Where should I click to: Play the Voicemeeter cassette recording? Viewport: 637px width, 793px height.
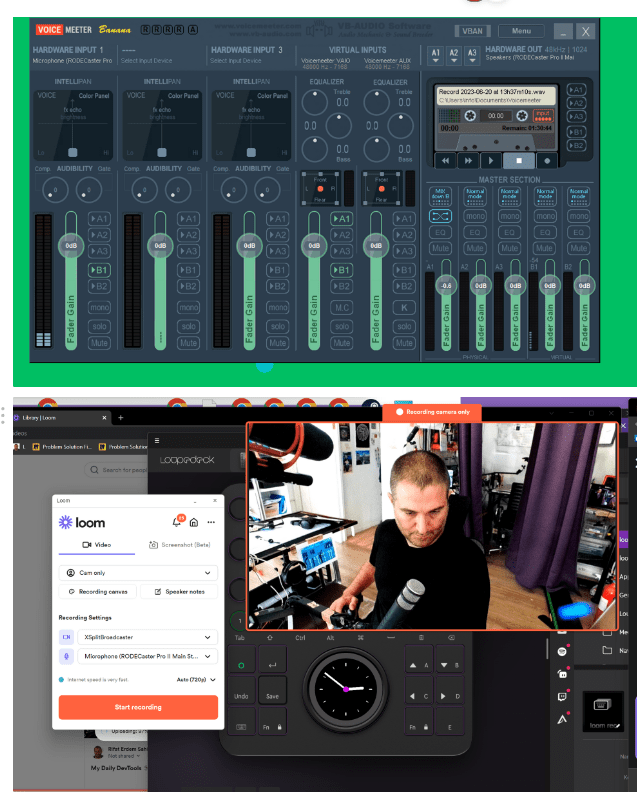click(x=491, y=161)
